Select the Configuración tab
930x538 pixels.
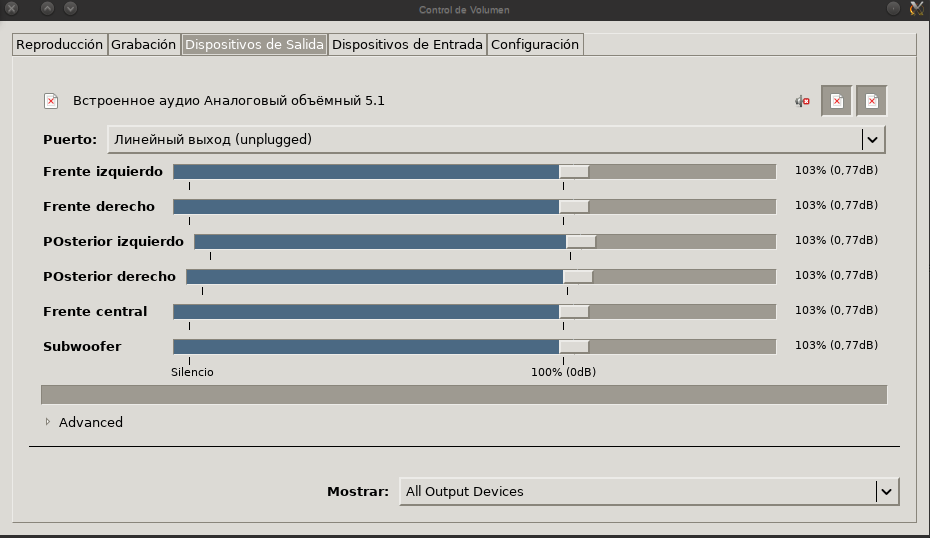[534, 44]
